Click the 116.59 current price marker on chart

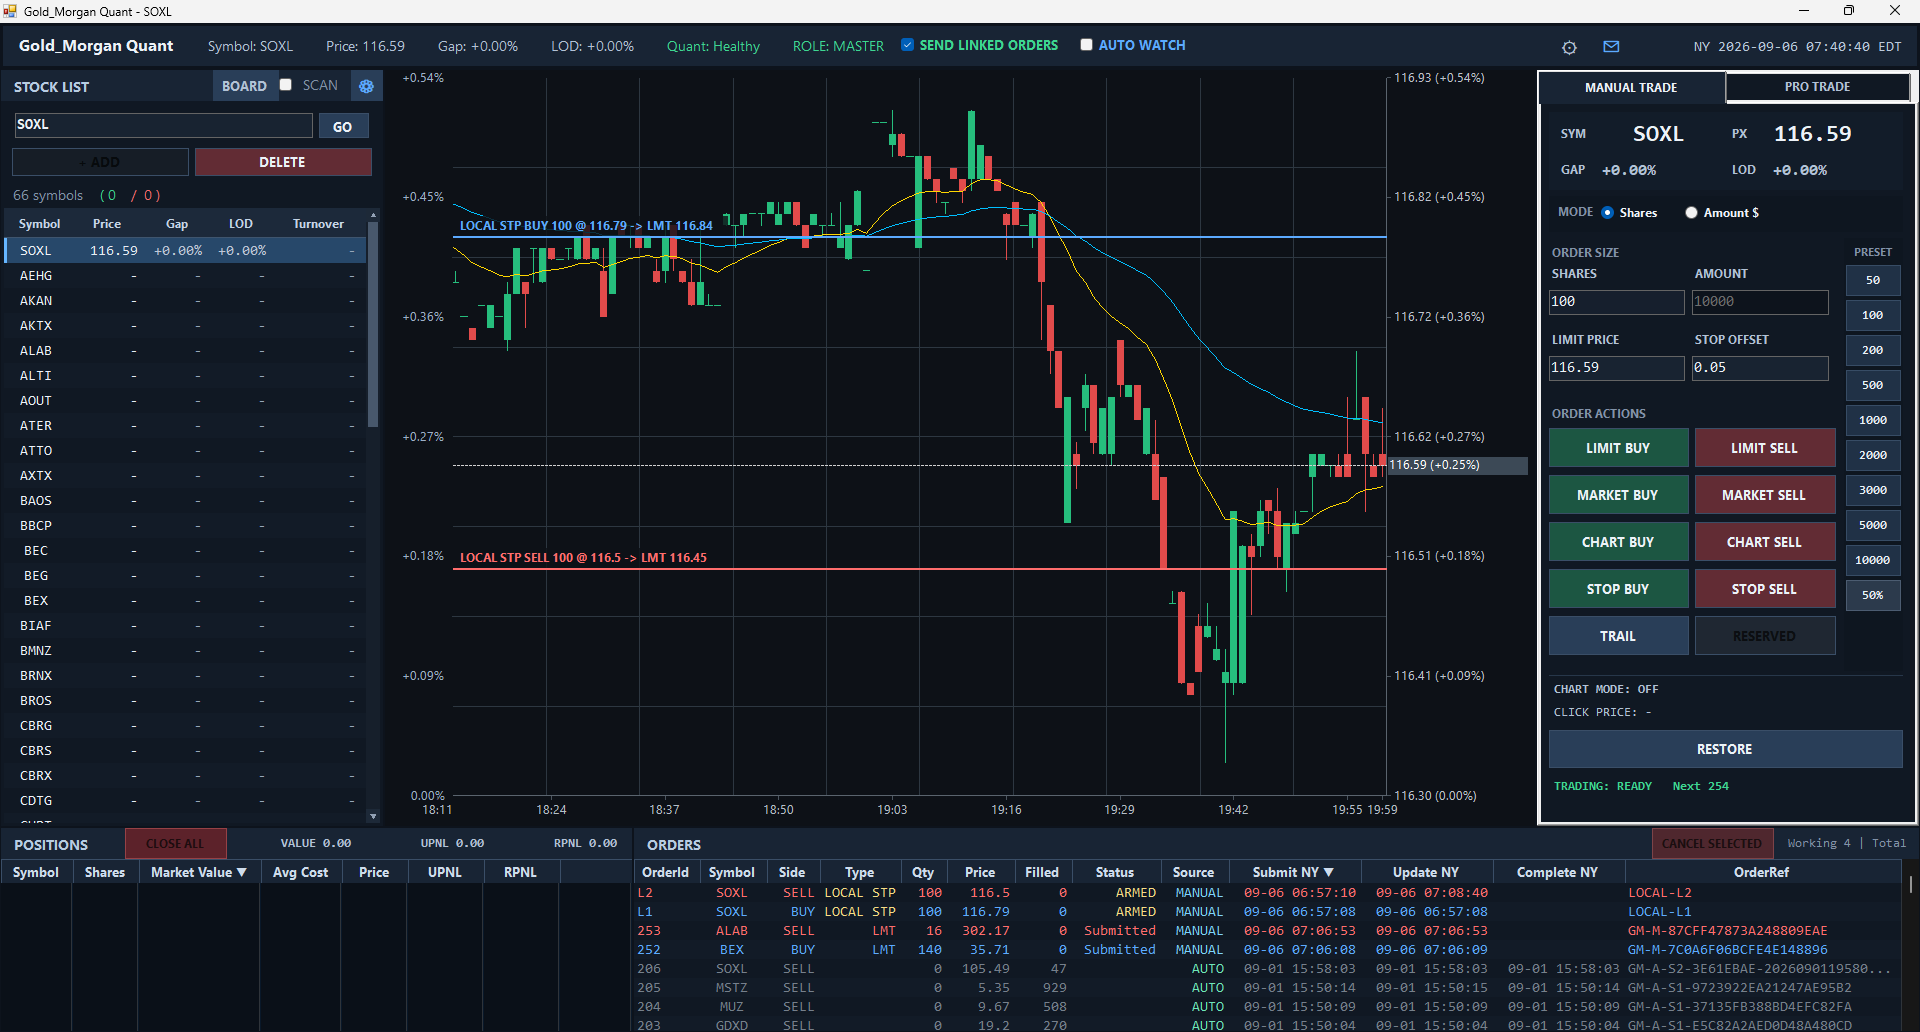tap(1457, 465)
